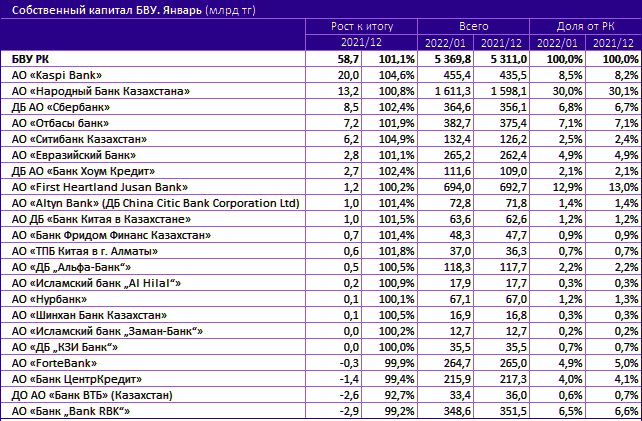Select 'АО «First Heartland Jusan Bank»' label
This screenshot has width=642, height=421.
100,187
